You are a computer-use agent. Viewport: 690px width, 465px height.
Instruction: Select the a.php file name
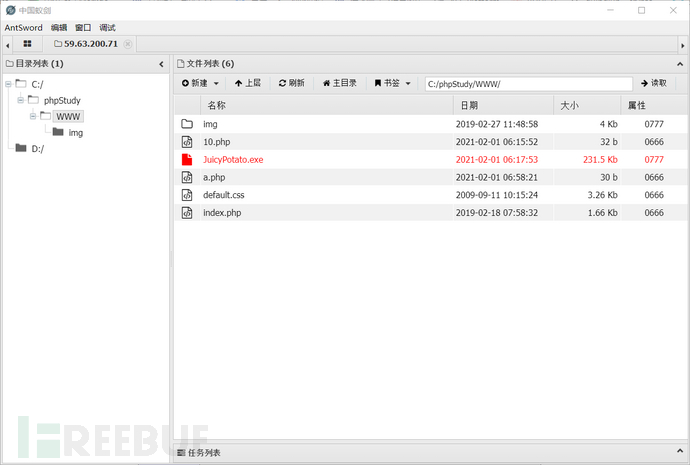click(x=214, y=177)
